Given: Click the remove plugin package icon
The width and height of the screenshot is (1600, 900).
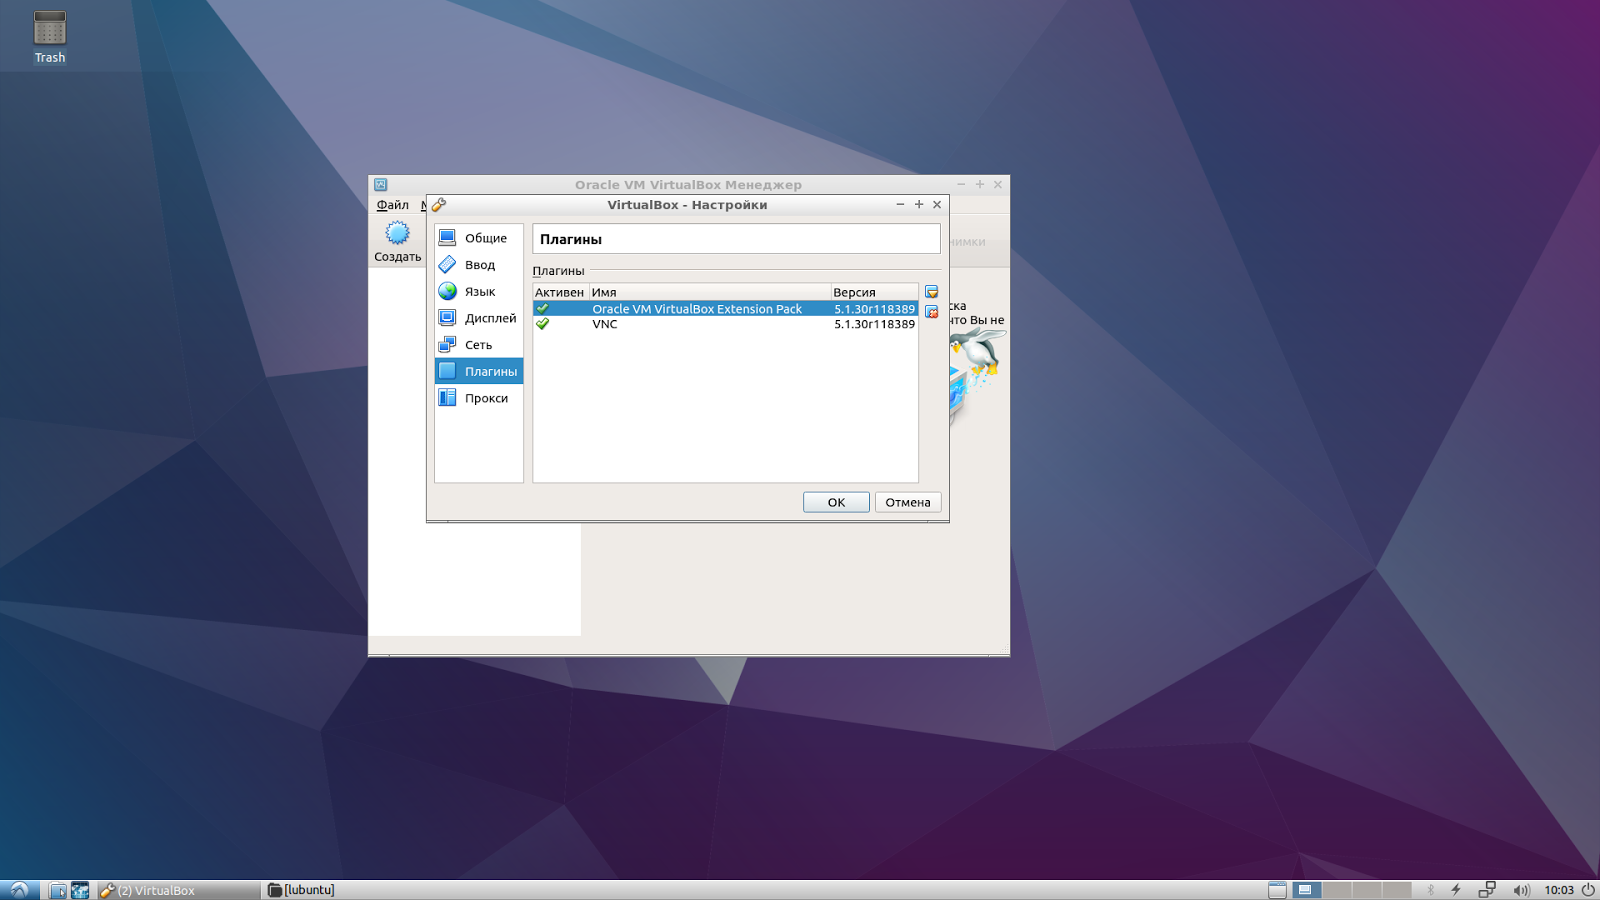Looking at the screenshot, I should 931,312.
